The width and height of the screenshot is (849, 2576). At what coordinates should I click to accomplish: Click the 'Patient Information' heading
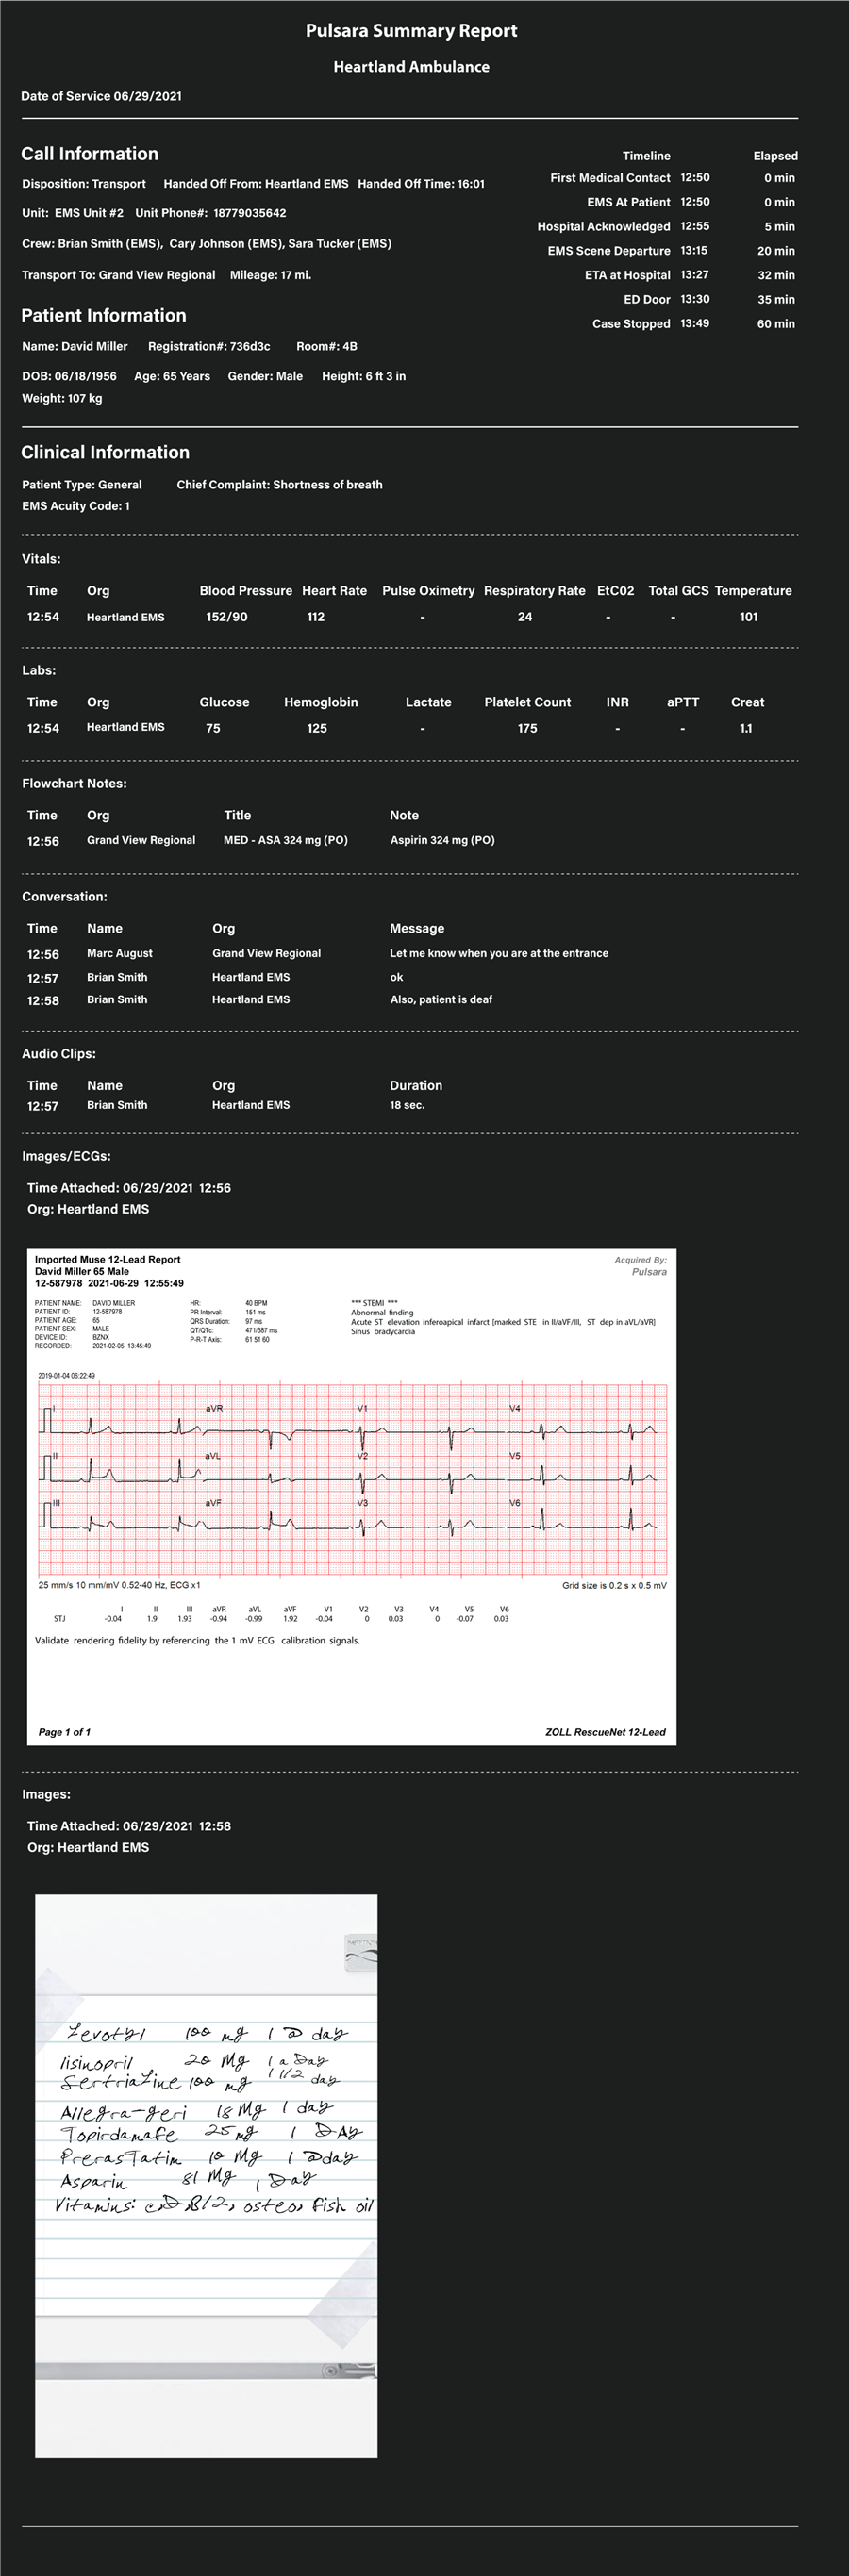pos(104,315)
